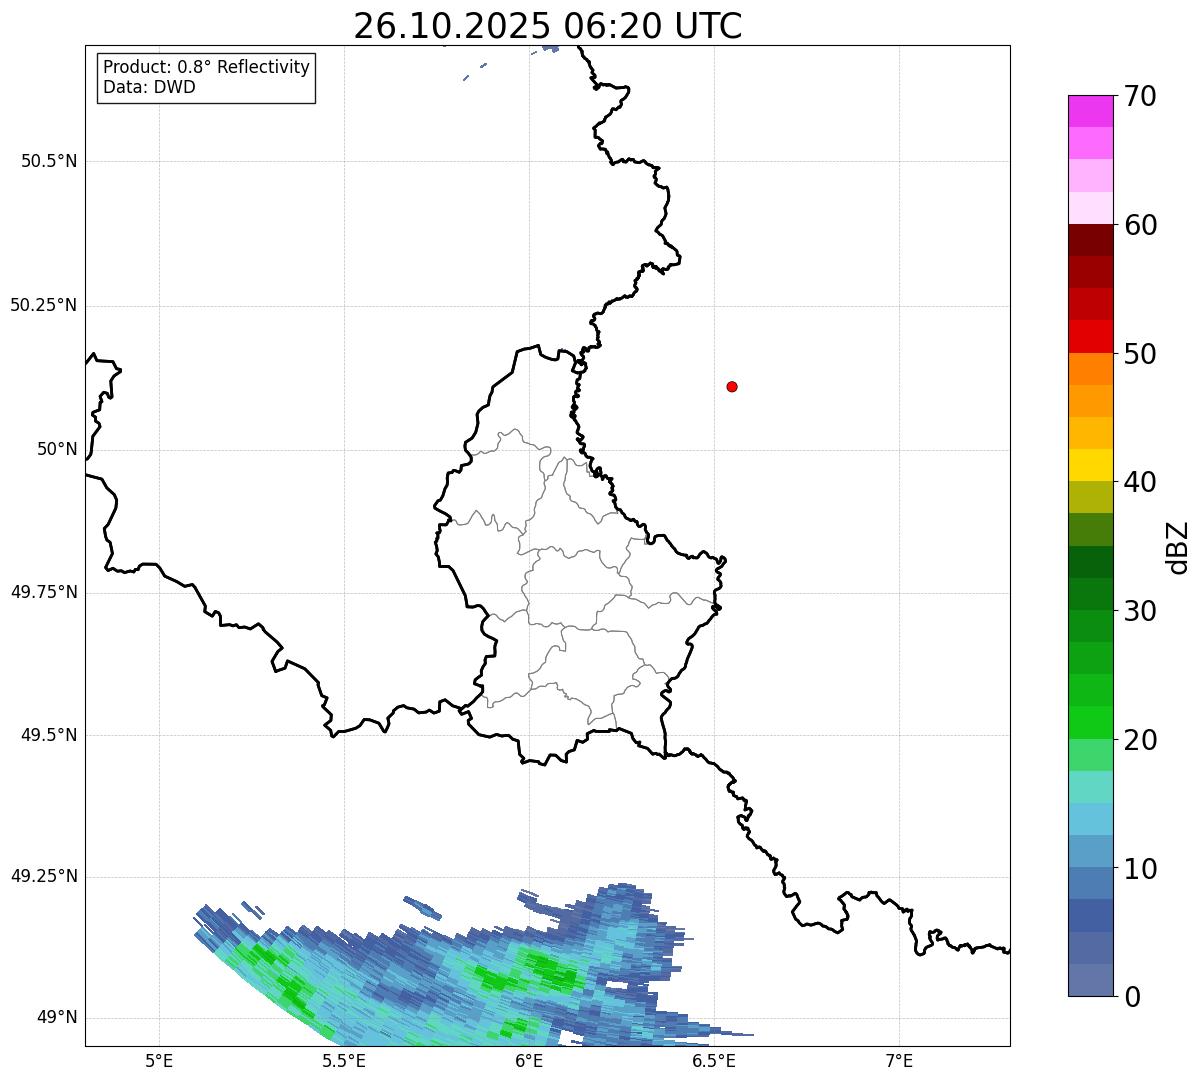Click the 7°E longitude label

click(899, 1060)
